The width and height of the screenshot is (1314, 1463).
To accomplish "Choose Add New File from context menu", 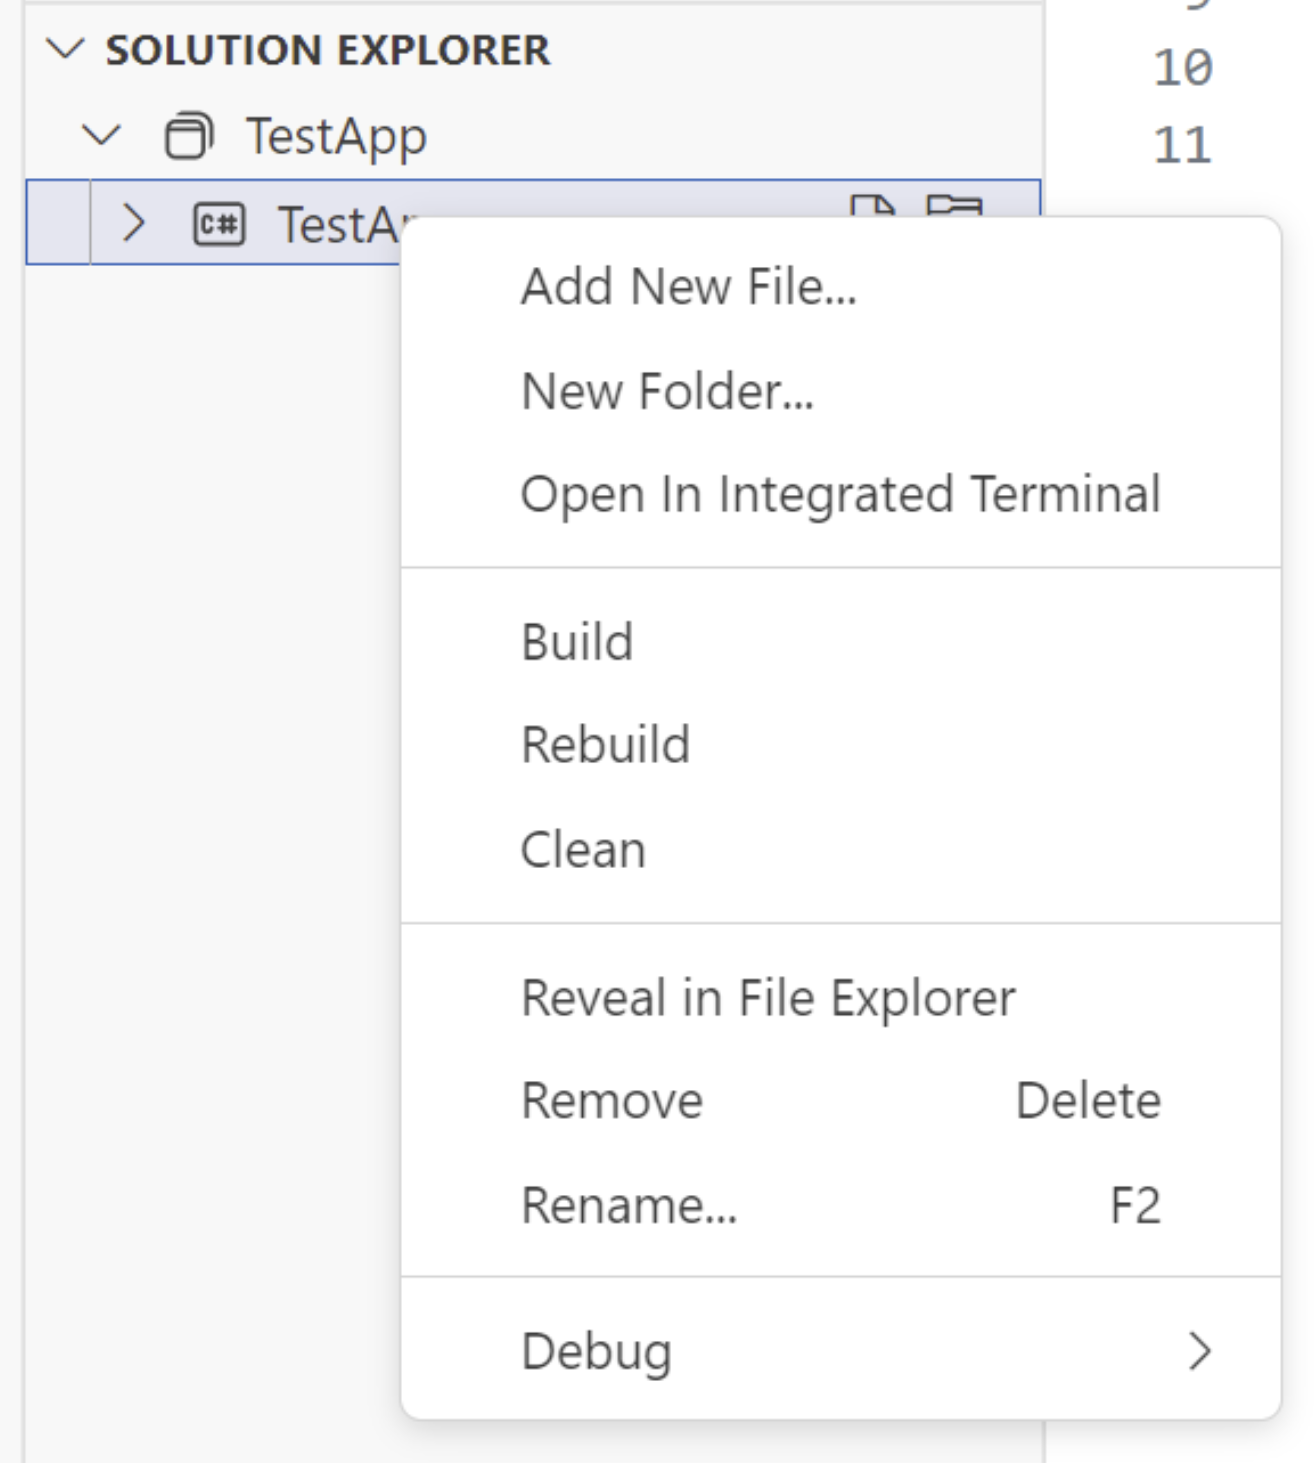I will tap(690, 287).
